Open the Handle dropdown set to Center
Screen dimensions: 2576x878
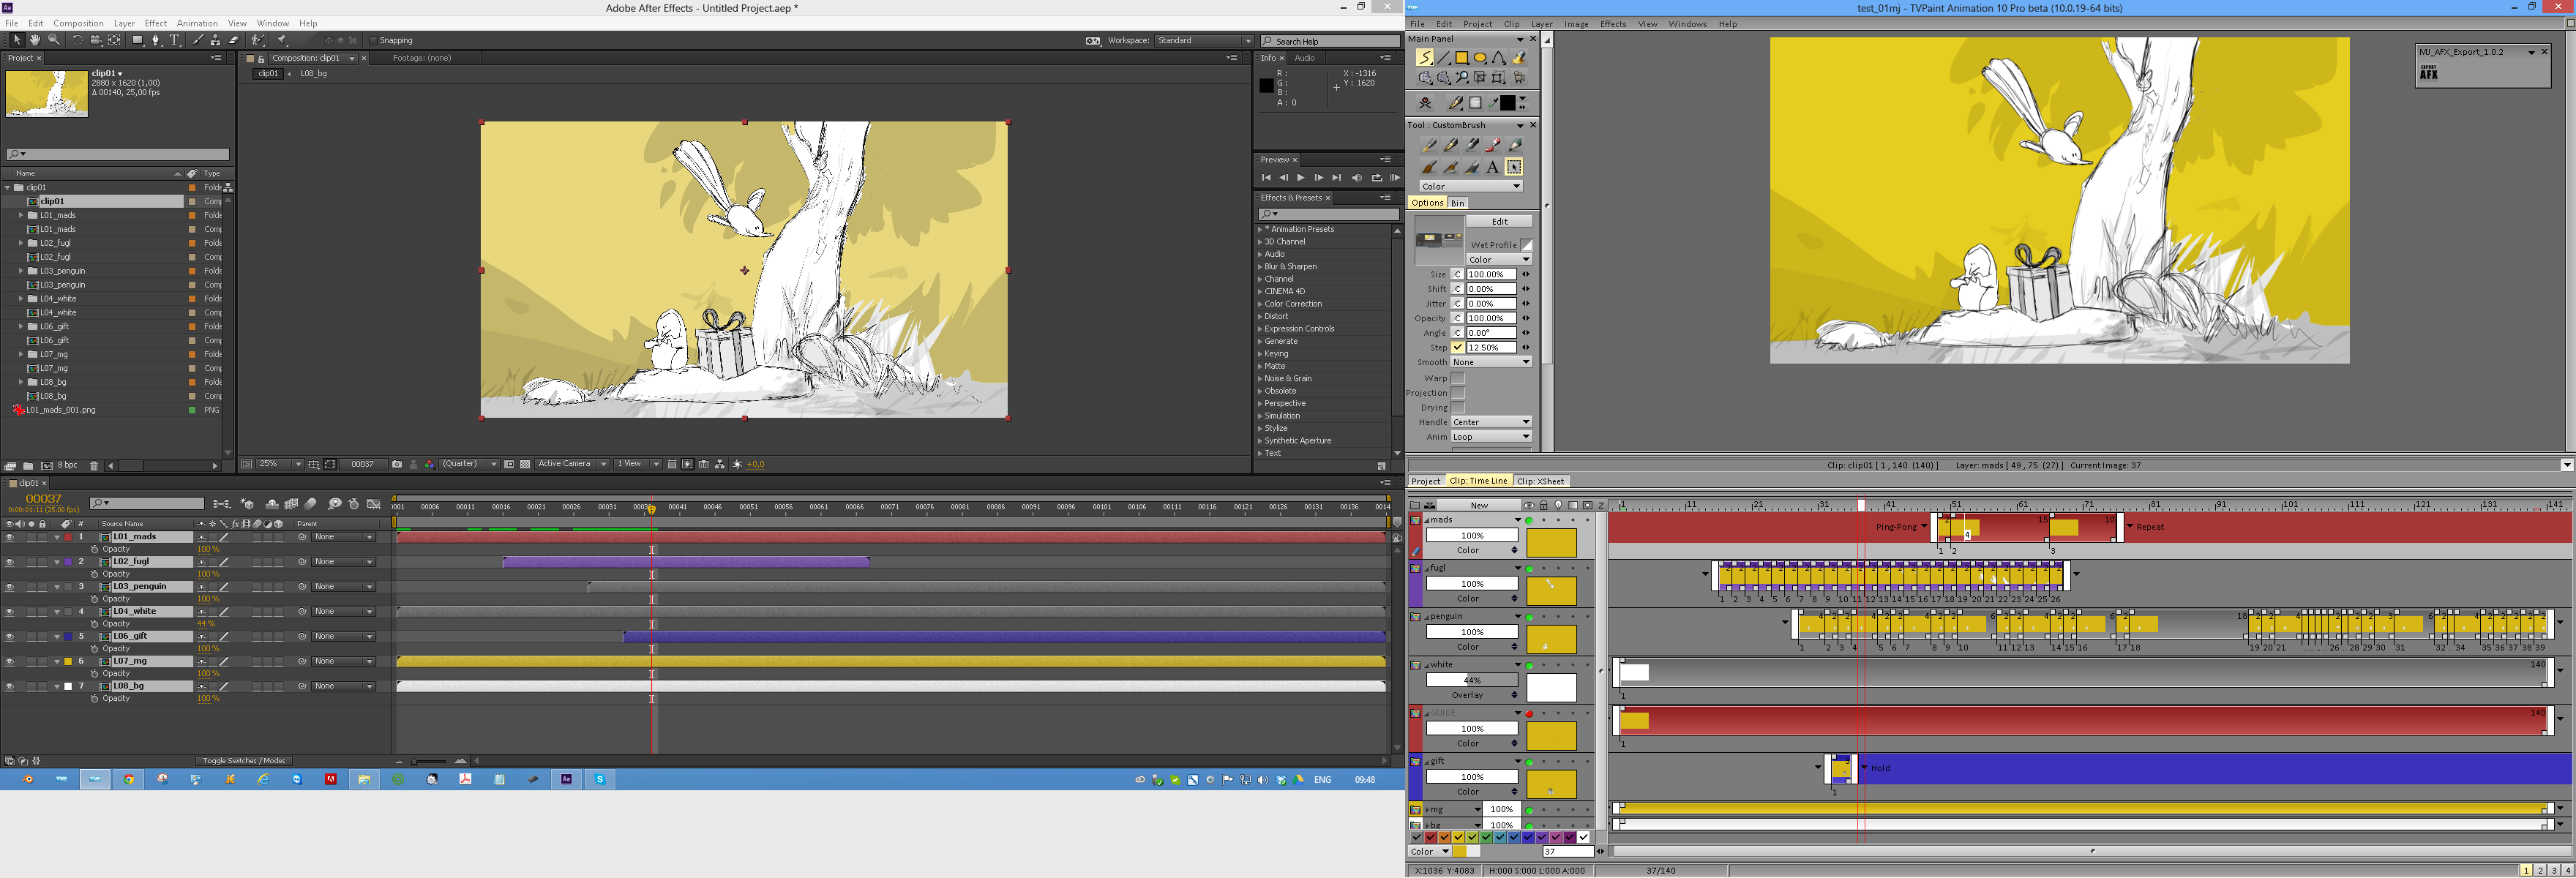click(1491, 422)
